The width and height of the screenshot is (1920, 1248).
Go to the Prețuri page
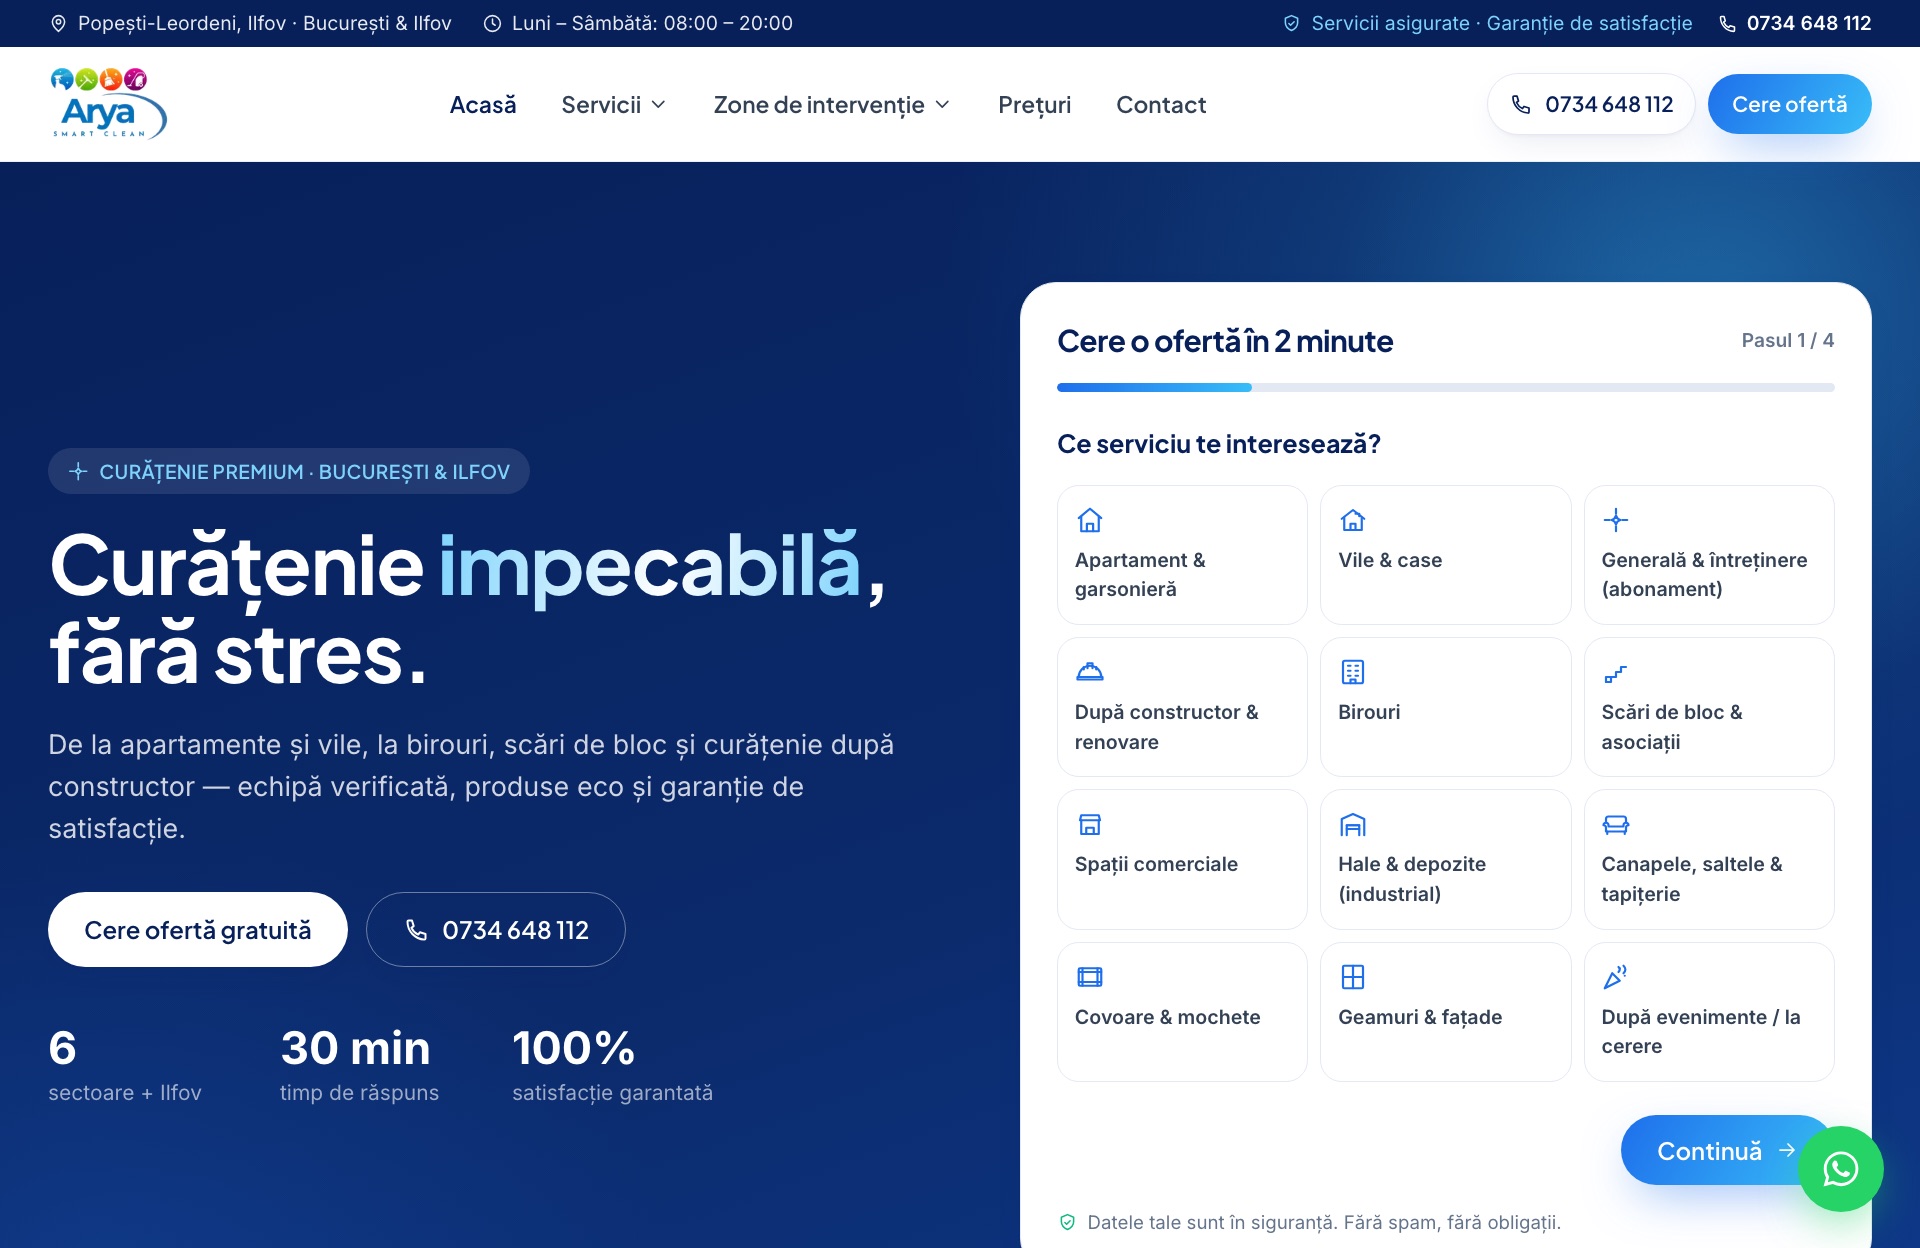(x=1034, y=105)
